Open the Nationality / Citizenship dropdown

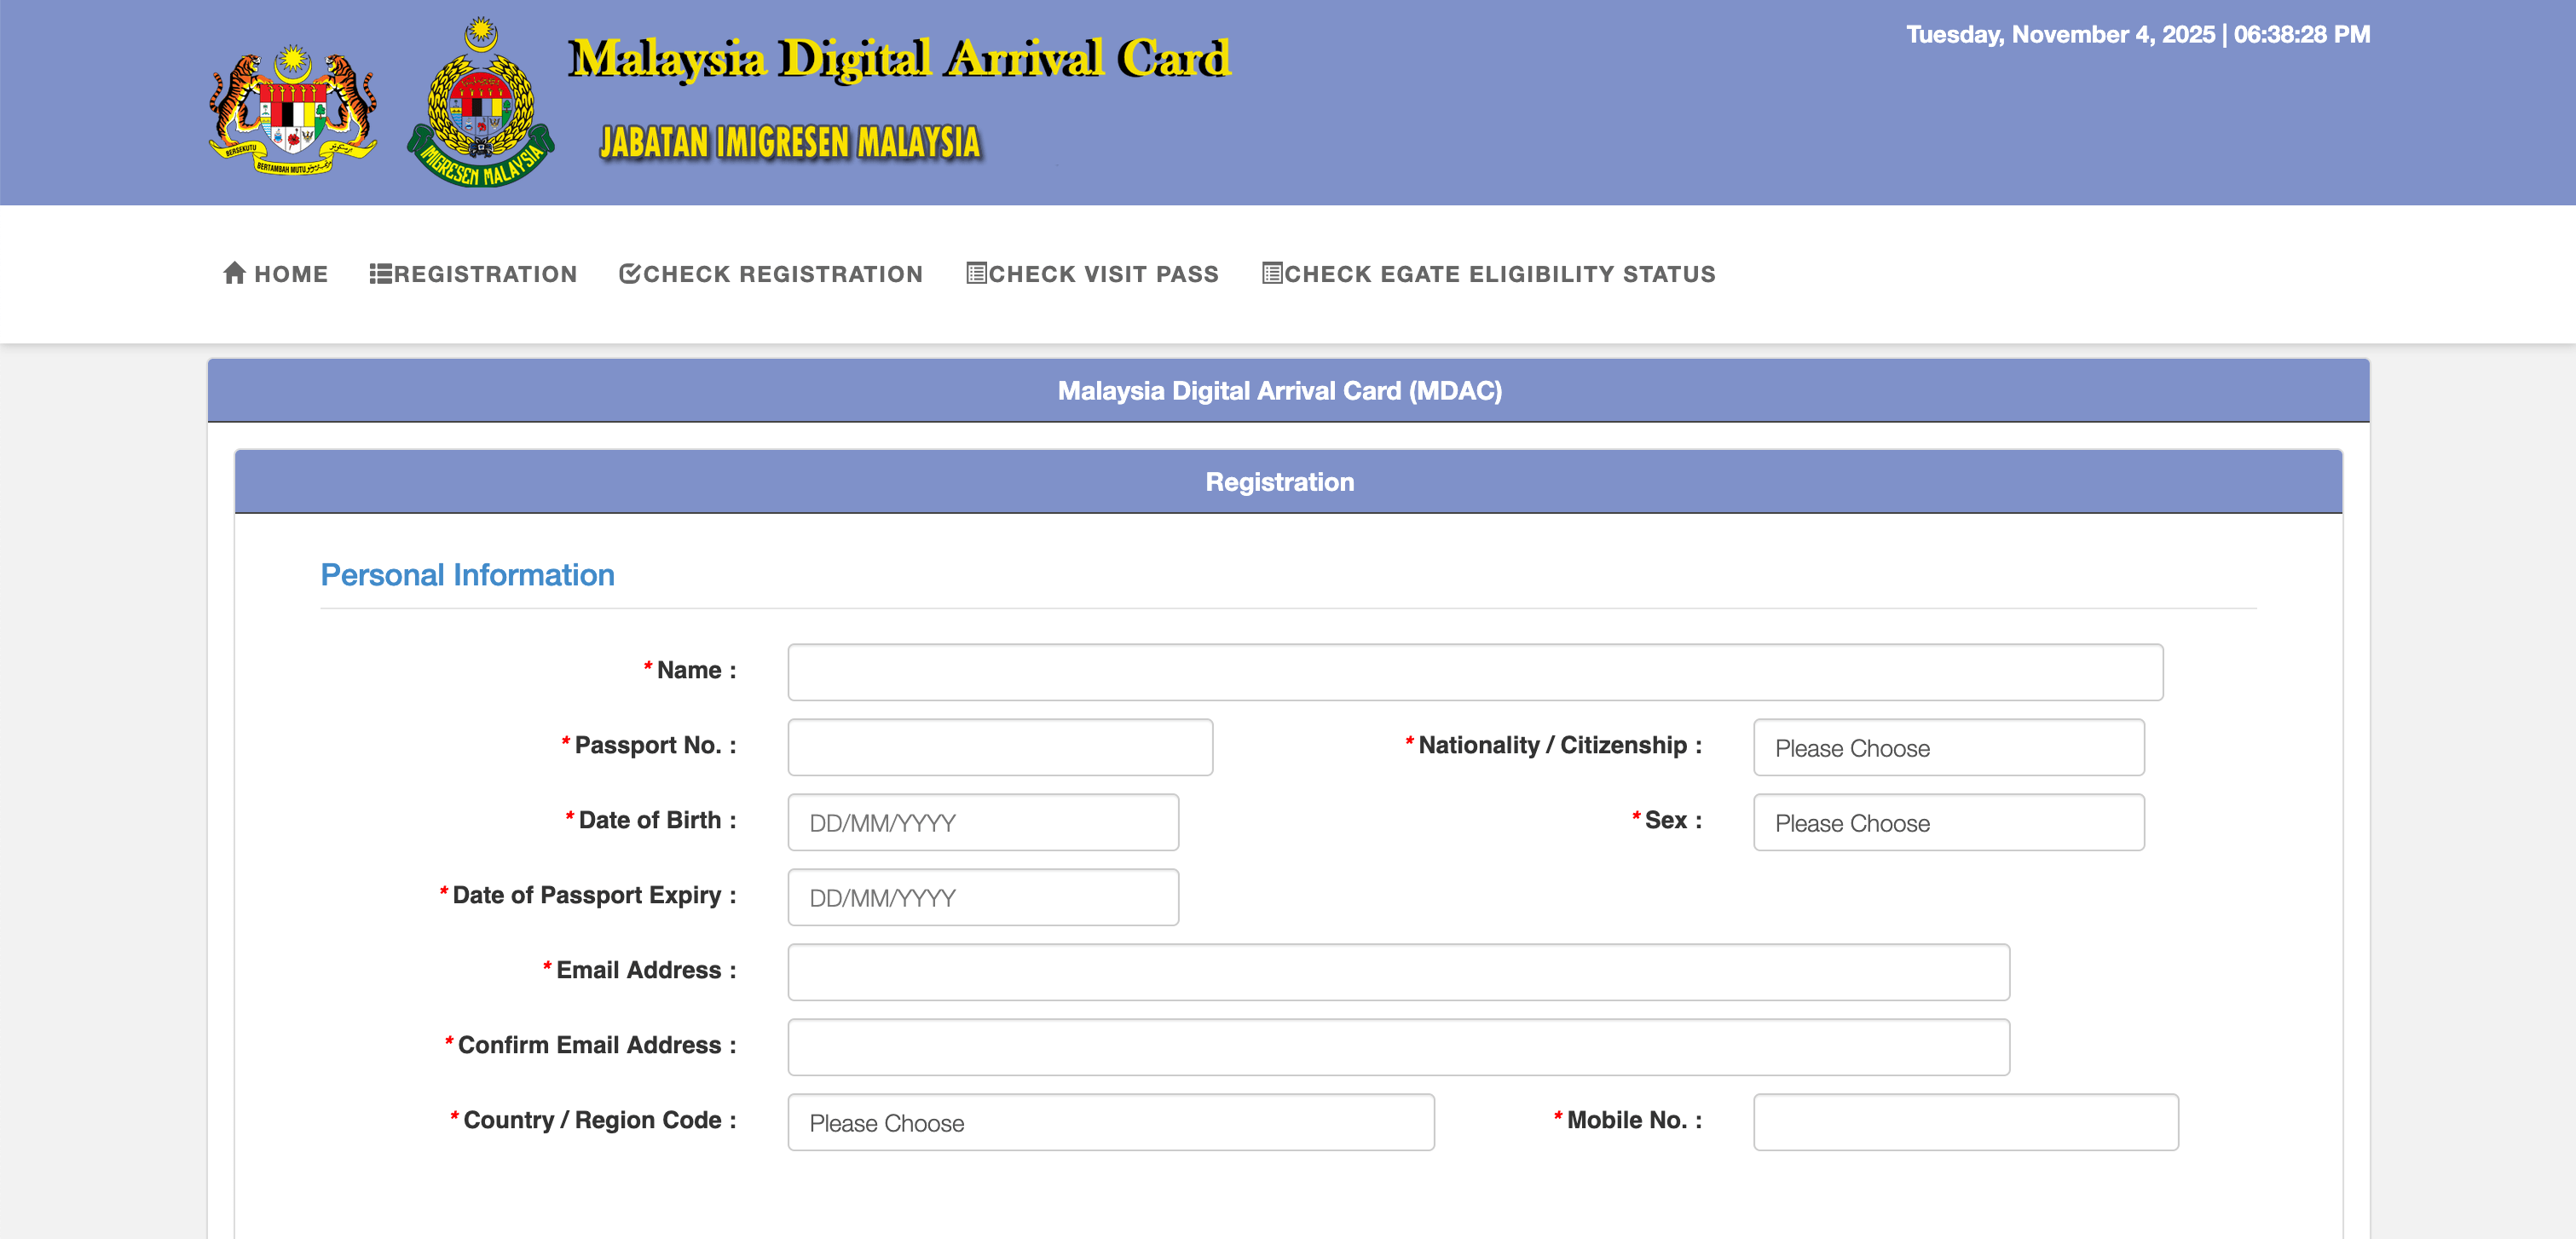tap(1948, 747)
